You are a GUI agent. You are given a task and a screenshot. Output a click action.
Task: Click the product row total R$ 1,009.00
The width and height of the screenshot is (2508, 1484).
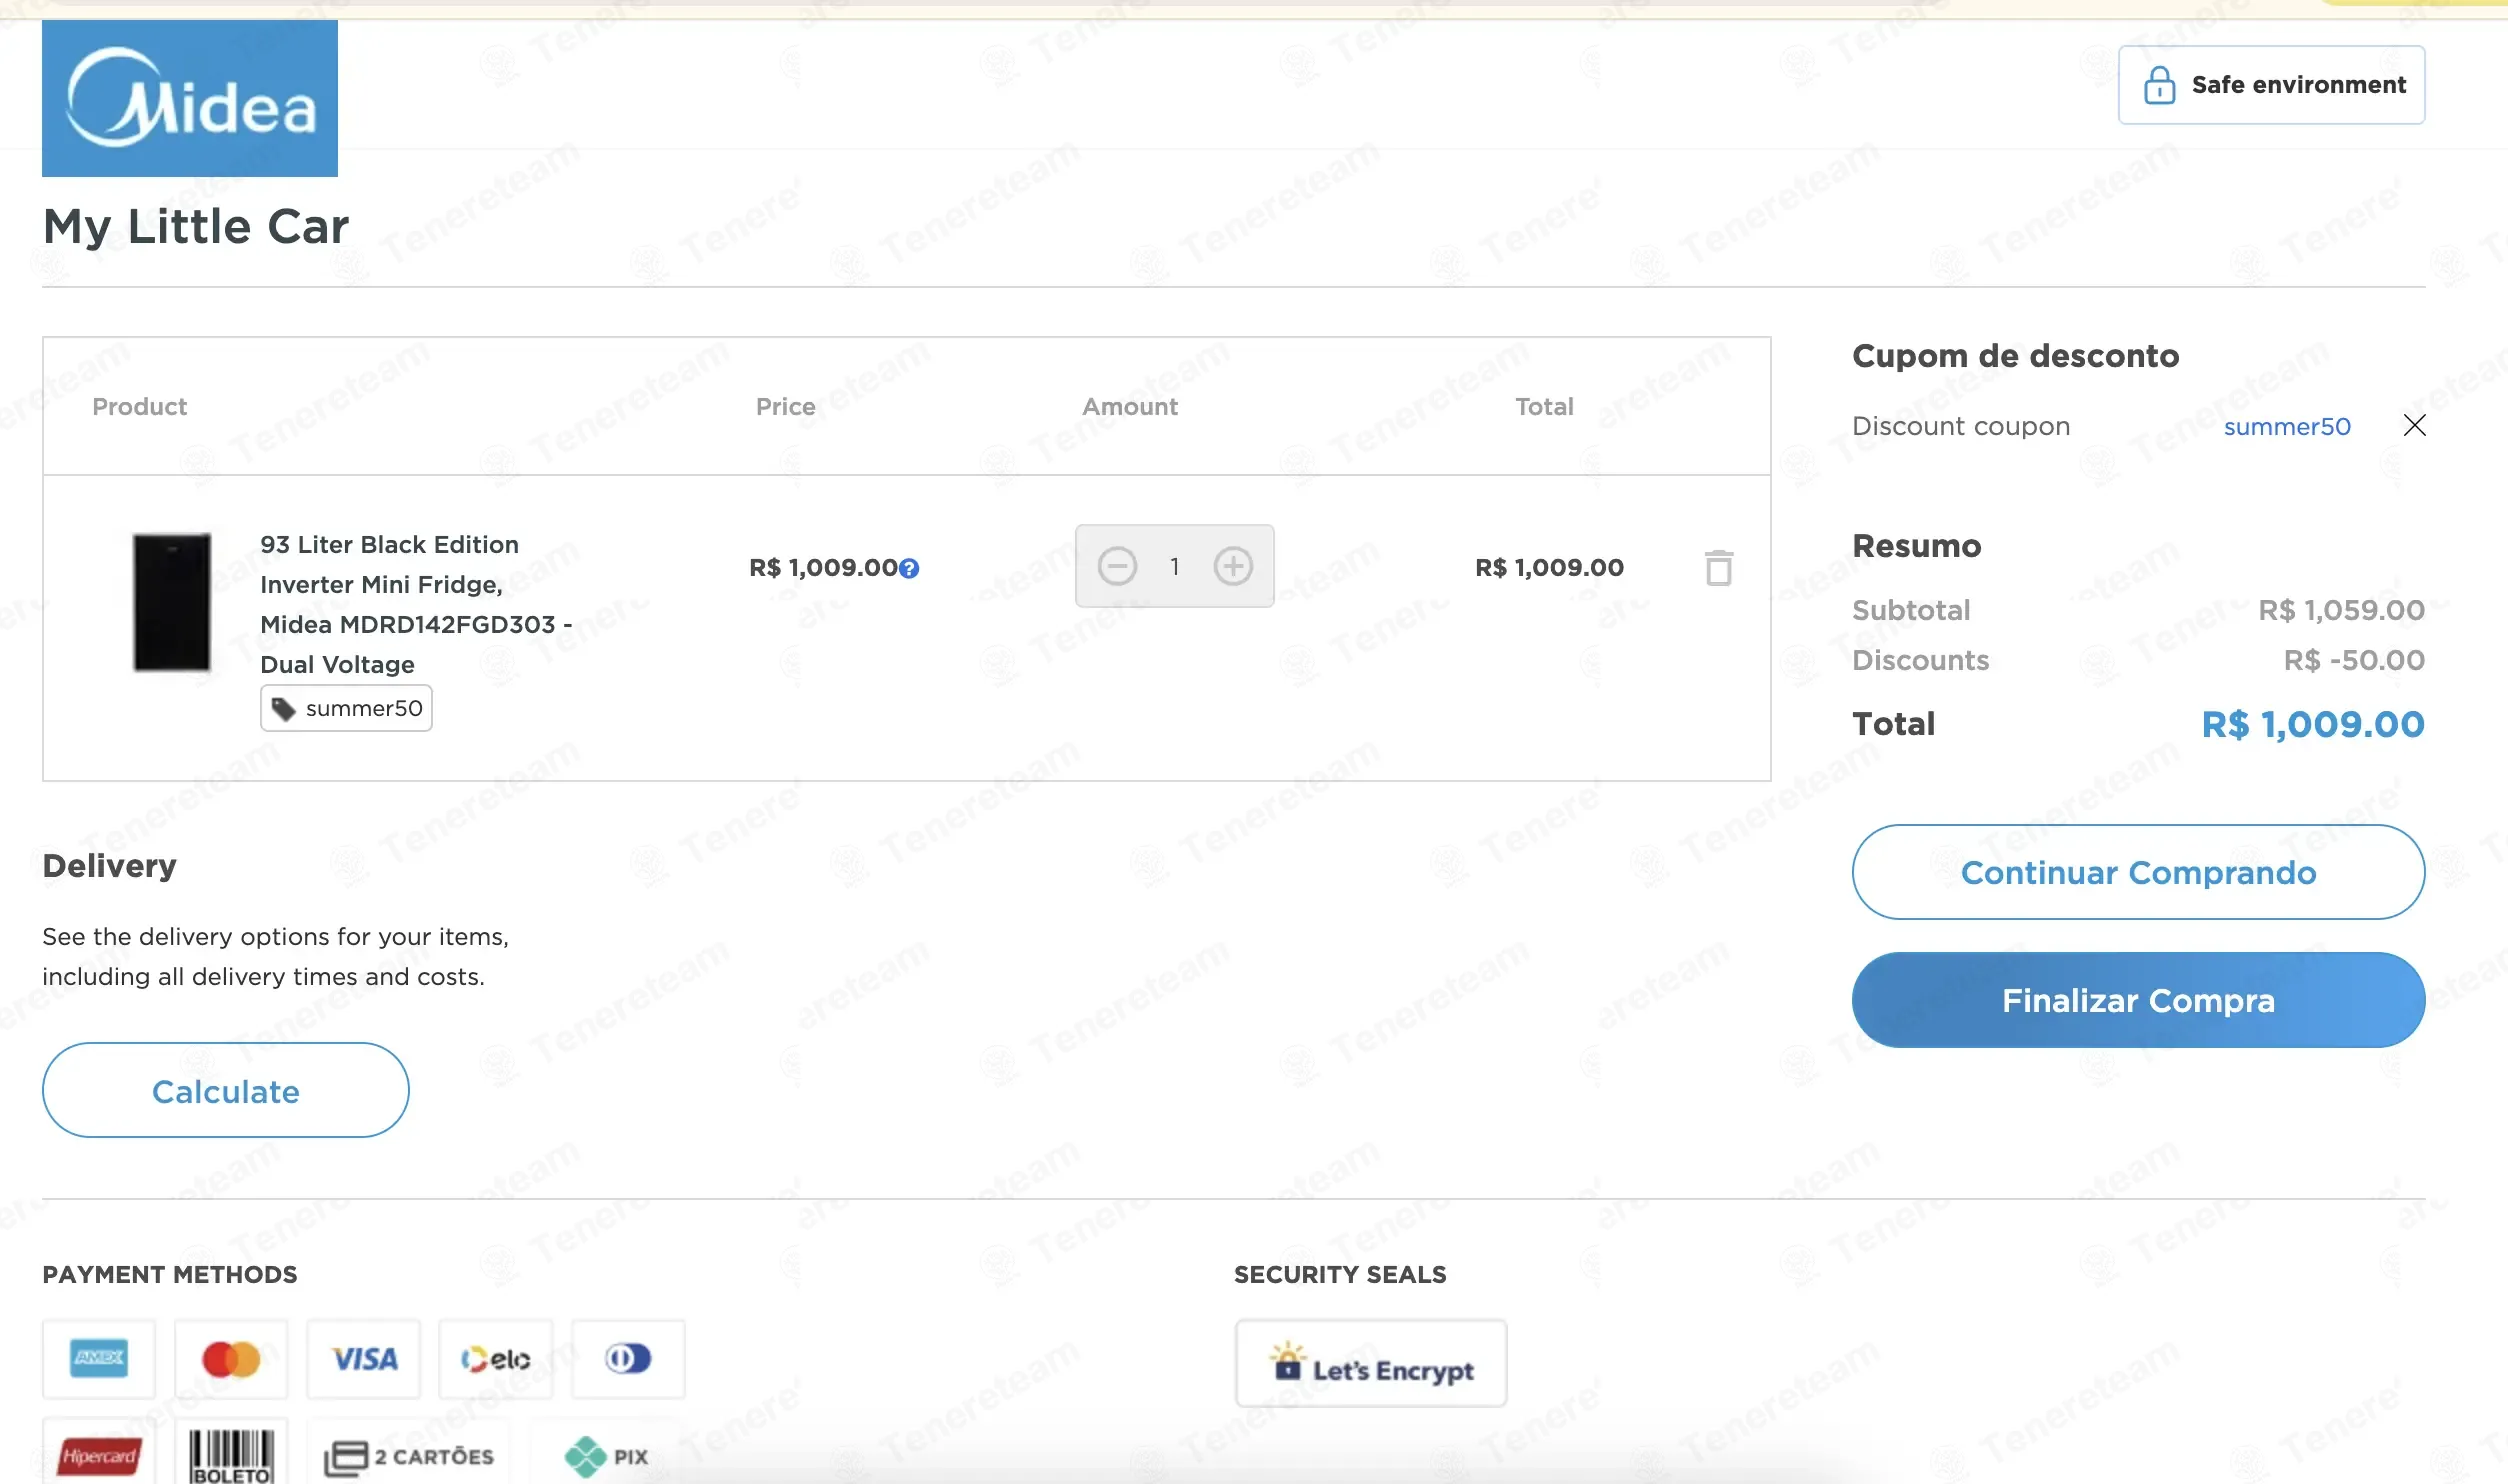[x=1549, y=568]
